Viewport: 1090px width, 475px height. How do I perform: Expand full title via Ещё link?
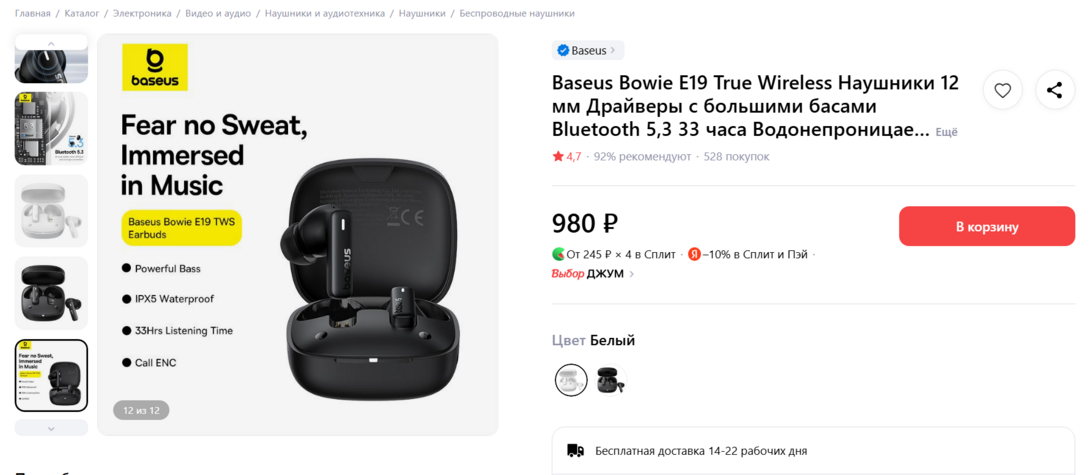click(946, 132)
